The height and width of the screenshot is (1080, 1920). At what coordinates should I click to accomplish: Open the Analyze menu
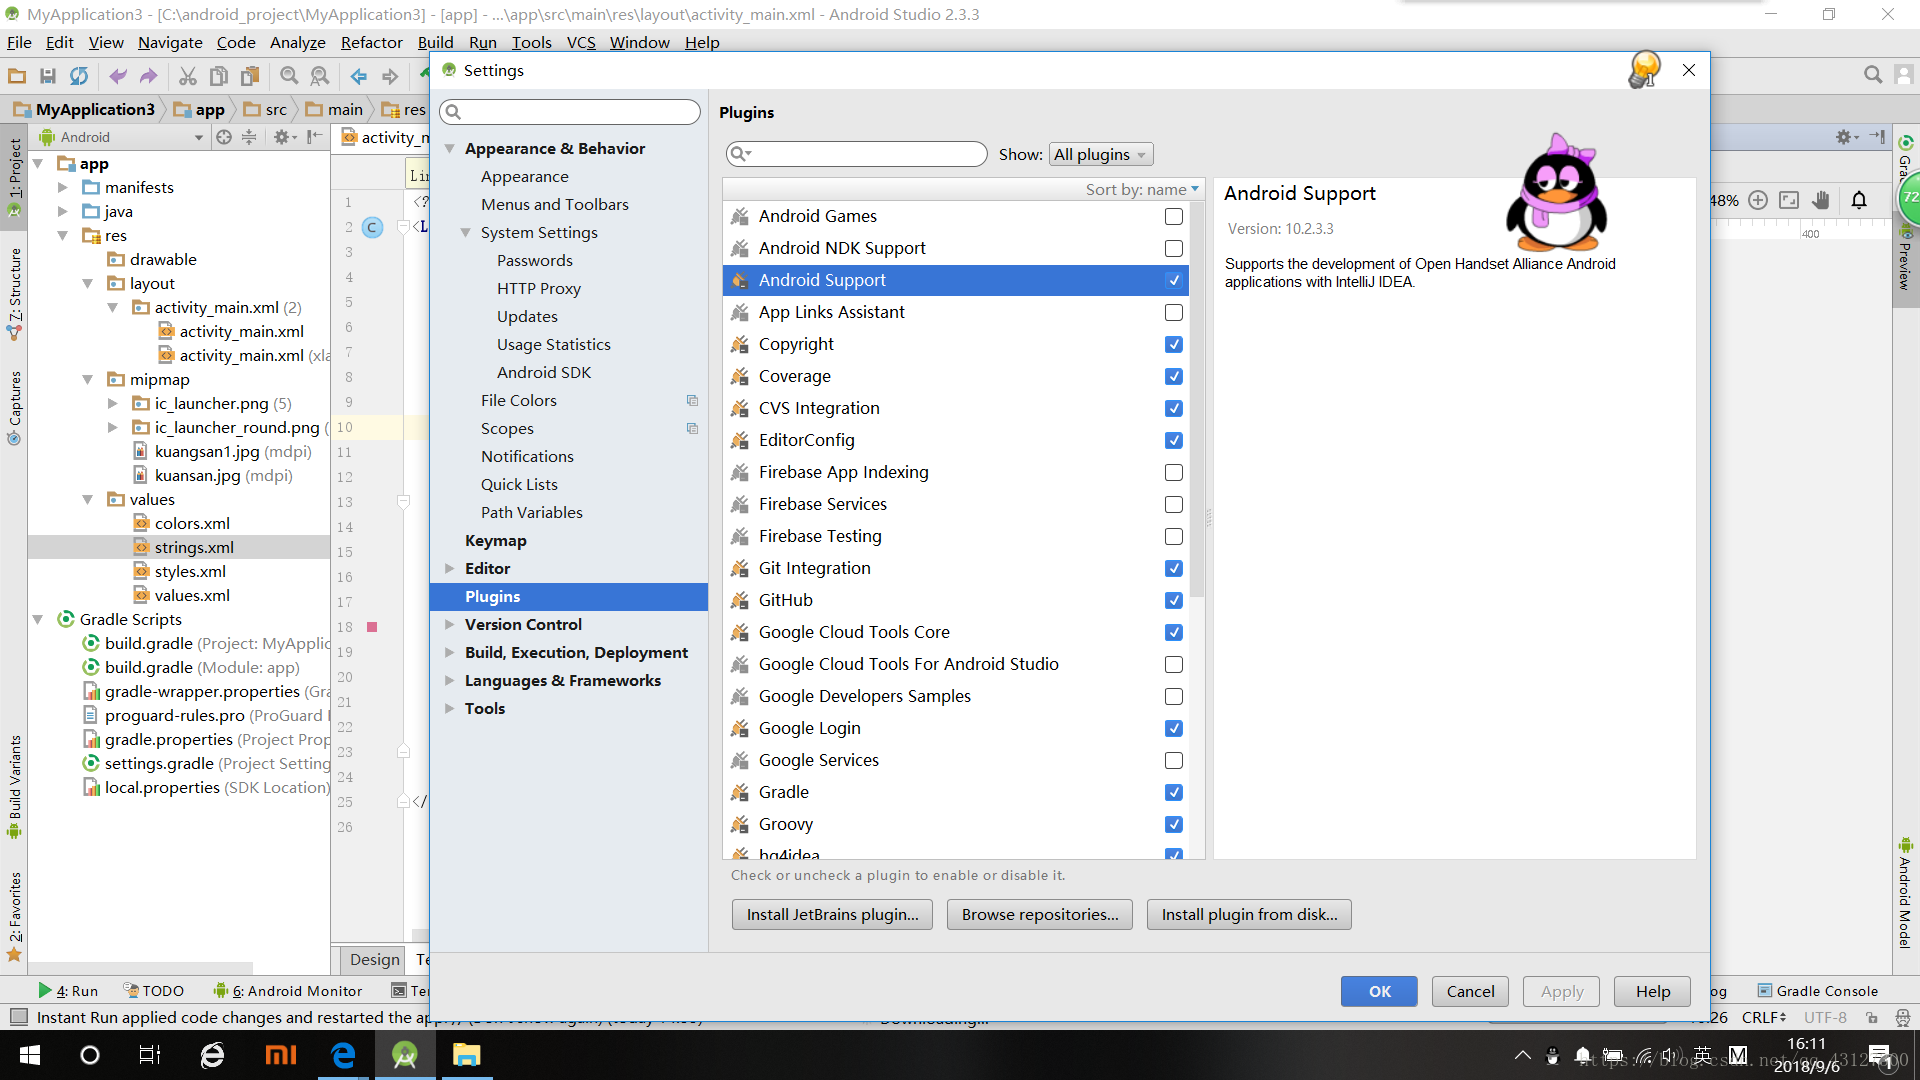coord(297,42)
